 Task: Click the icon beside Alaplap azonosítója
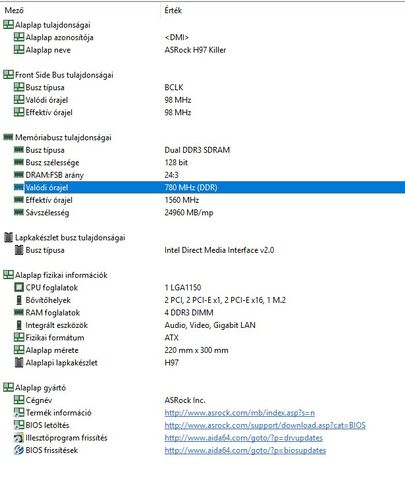point(19,37)
